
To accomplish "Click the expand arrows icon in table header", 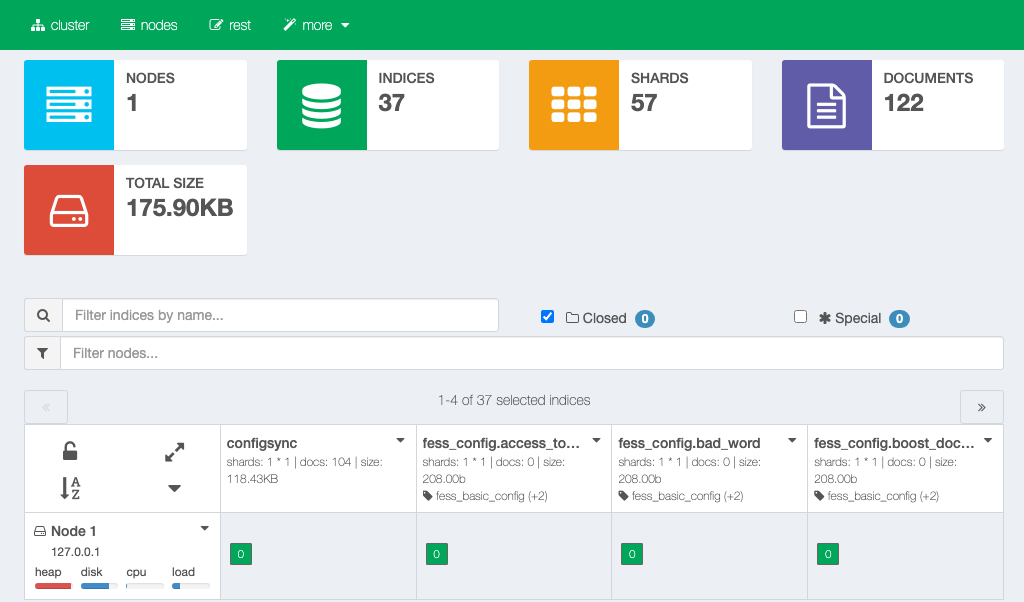I will point(174,453).
